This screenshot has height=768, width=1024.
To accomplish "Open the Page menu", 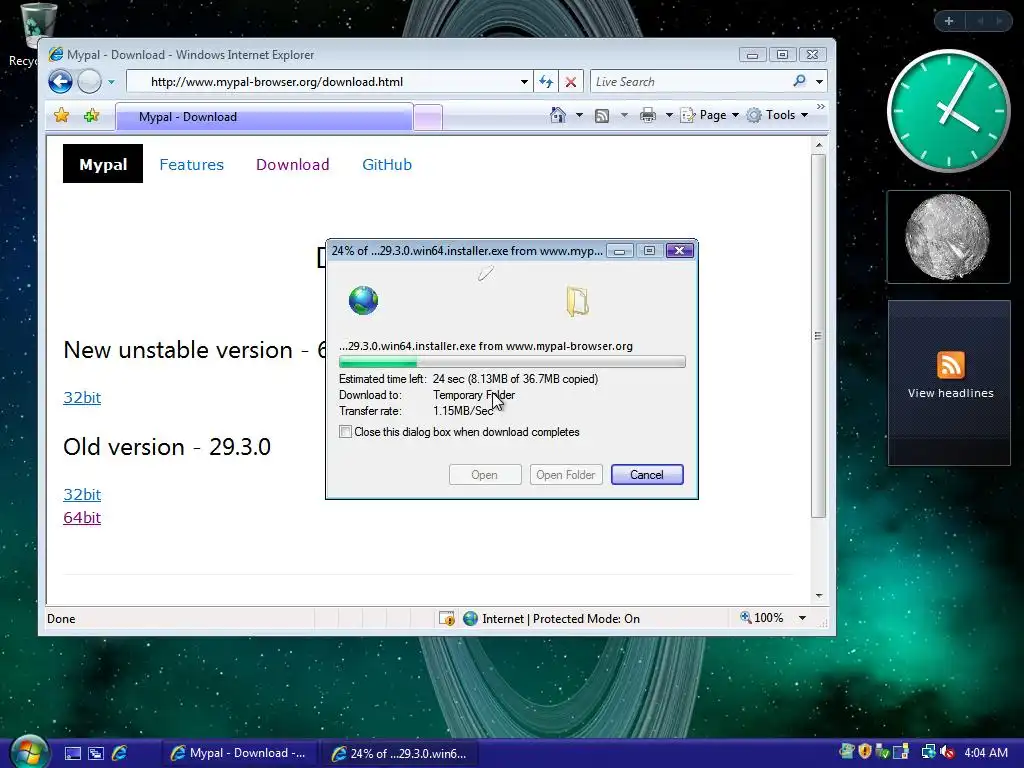I will [x=709, y=115].
